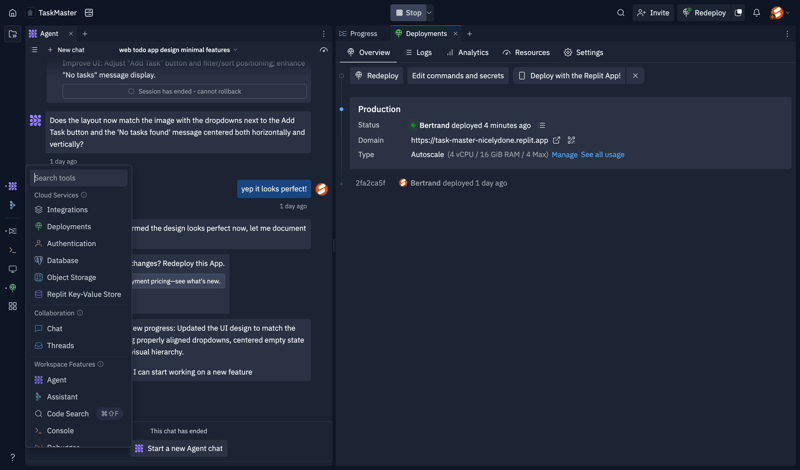Add a new tab beside the Agent tab
This screenshot has width=800, height=470.
pos(85,34)
